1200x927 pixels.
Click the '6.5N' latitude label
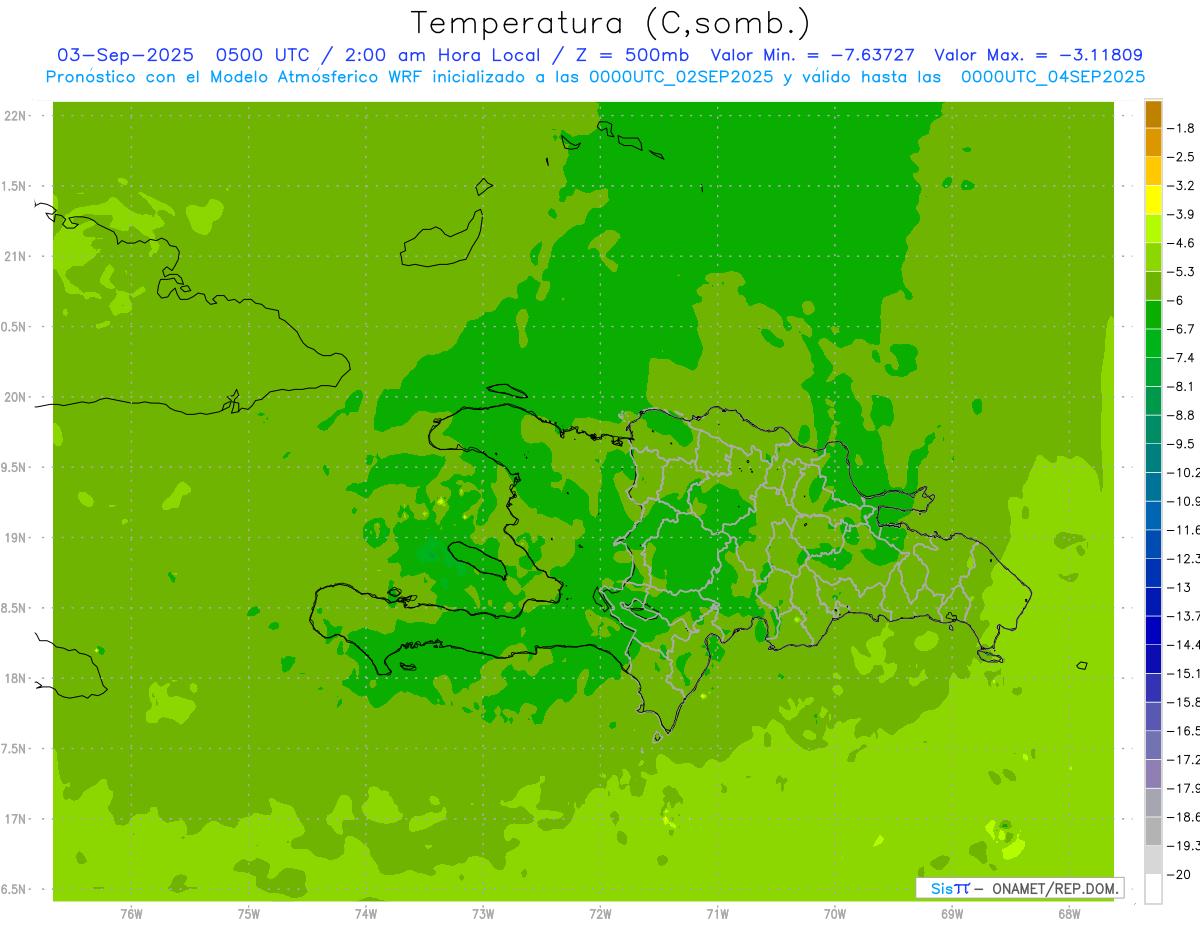[14, 890]
